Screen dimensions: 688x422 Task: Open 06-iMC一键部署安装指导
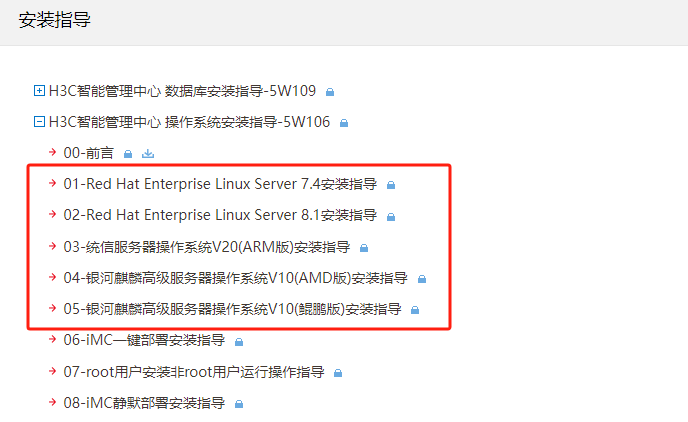[x=144, y=340]
